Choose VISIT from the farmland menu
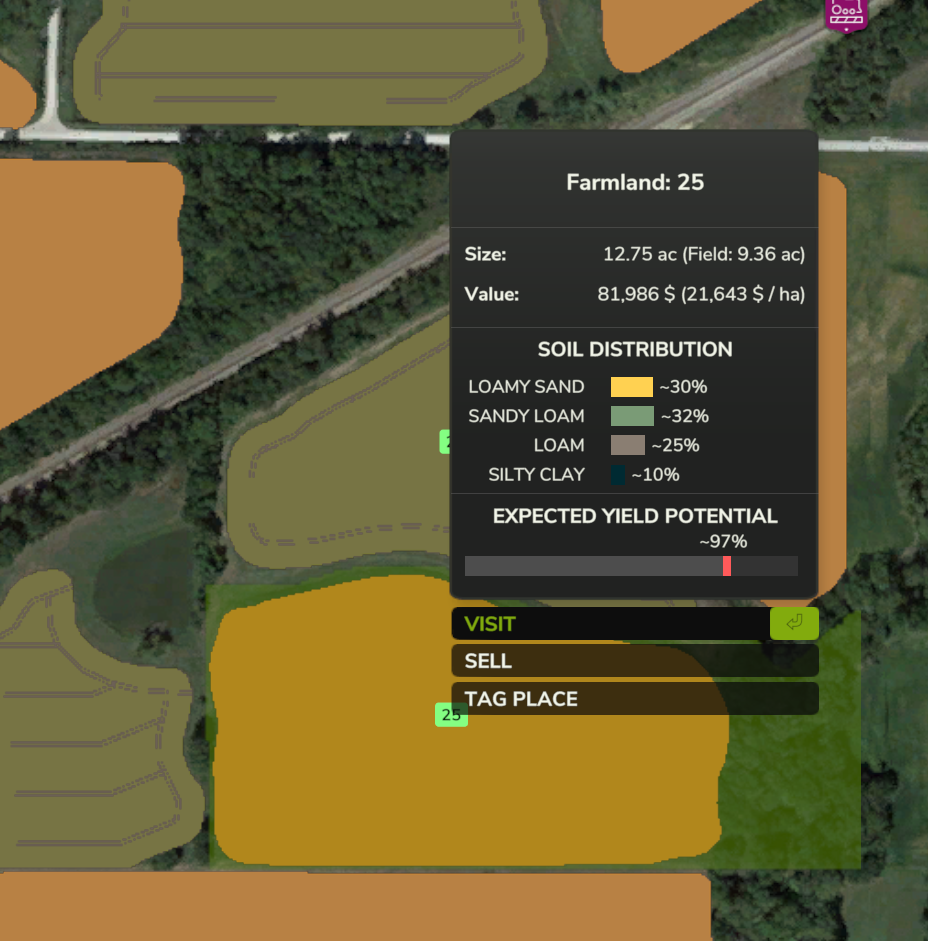This screenshot has width=928, height=941. [610, 624]
